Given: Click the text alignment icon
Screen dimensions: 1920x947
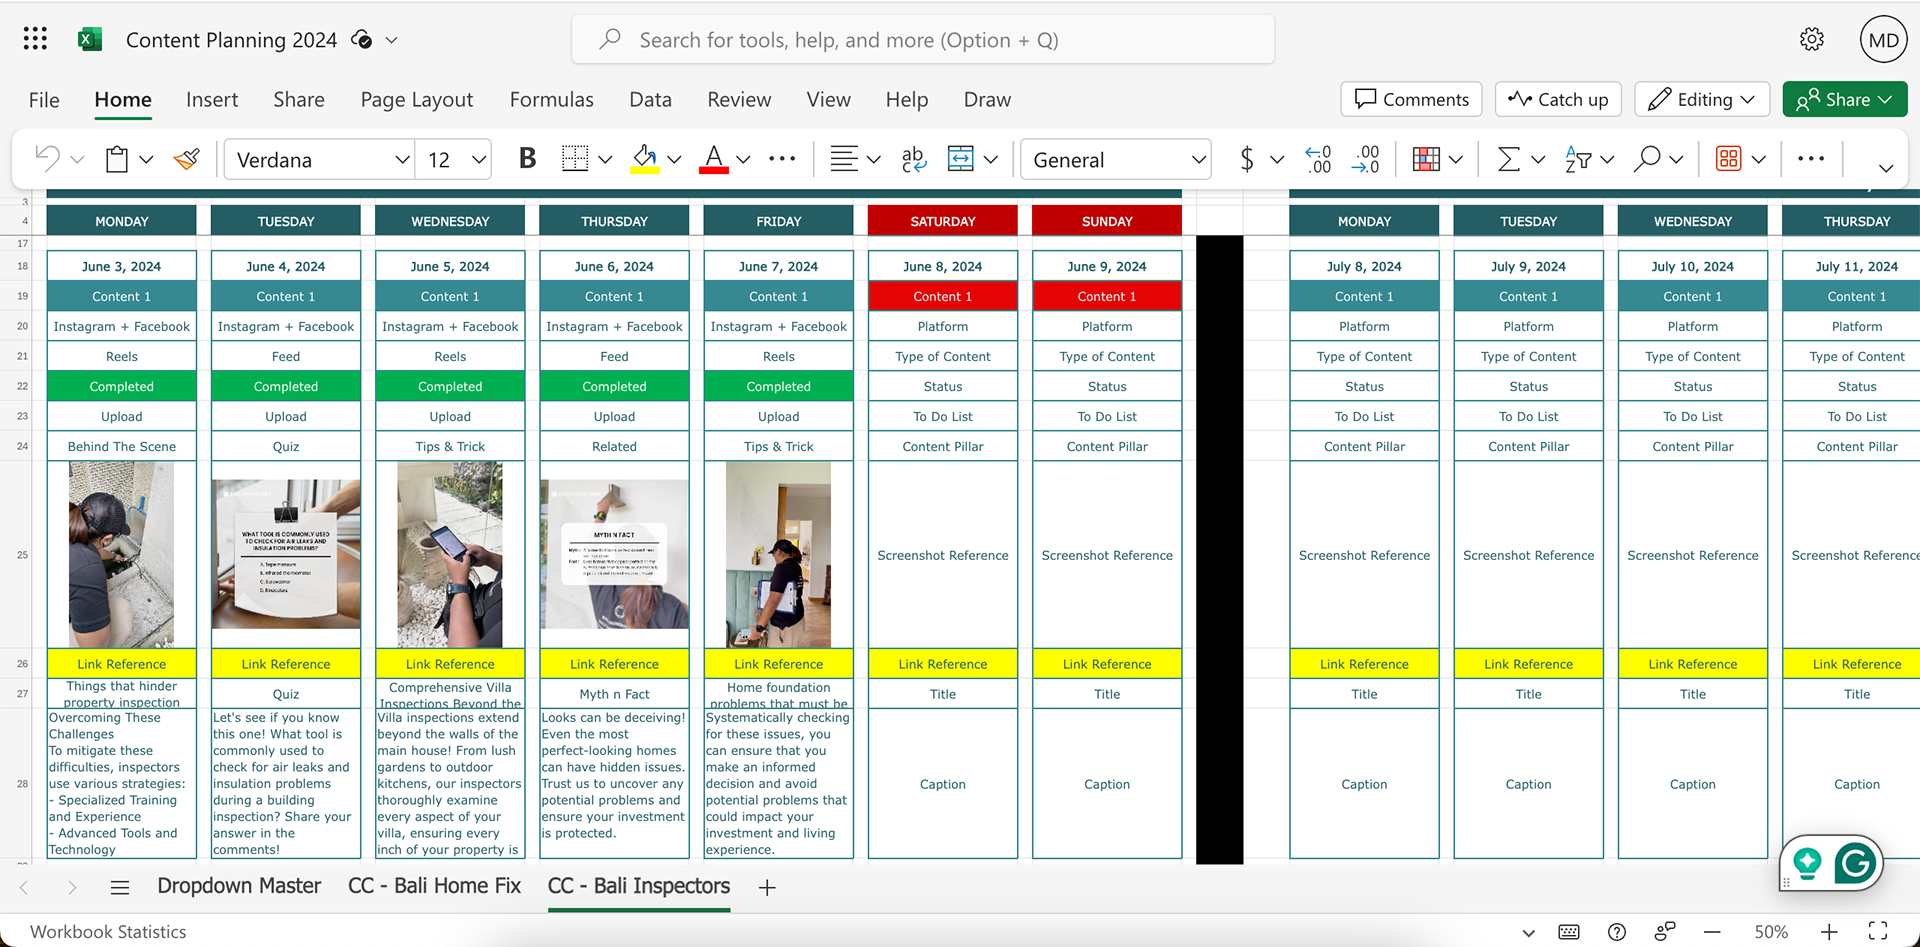Looking at the screenshot, I should [x=844, y=159].
